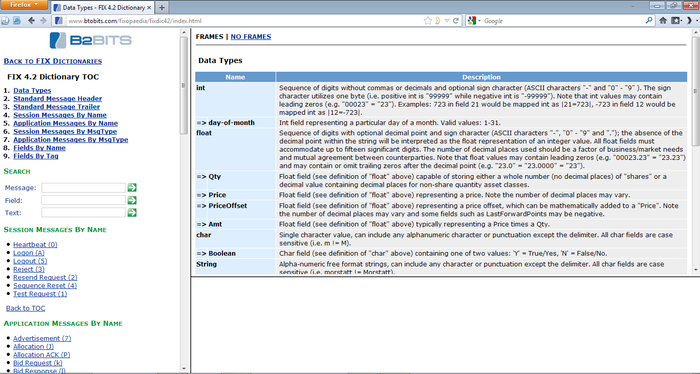Open the Allocation (J) link
The width and height of the screenshot is (700, 374).
point(33,346)
